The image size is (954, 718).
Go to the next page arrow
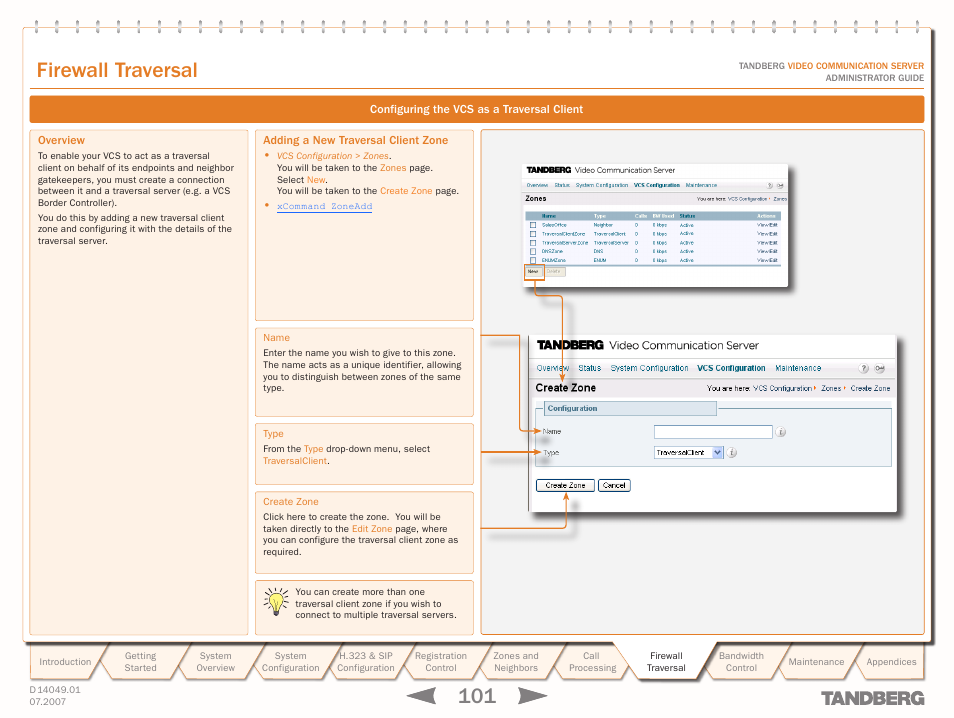coord(532,695)
